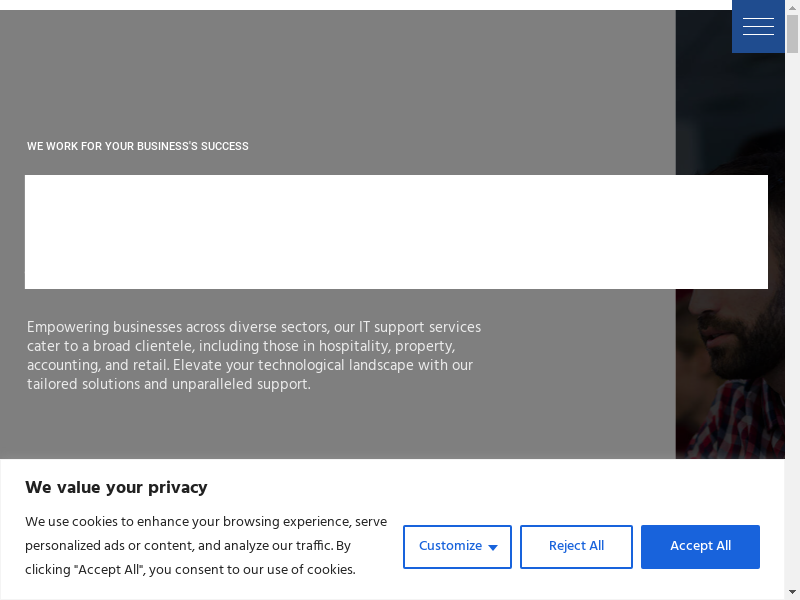Click the blank white banner box
Screen dimensions: 800x600
pos(396,232)
